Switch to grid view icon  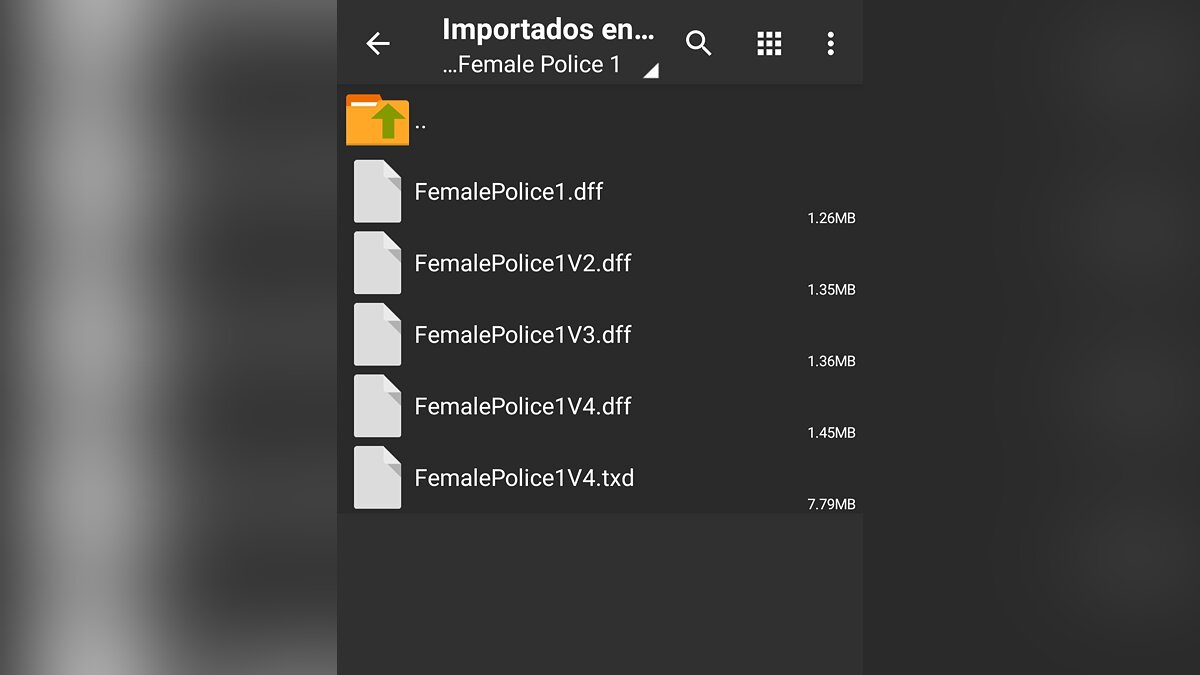click(x=769, y=43)
